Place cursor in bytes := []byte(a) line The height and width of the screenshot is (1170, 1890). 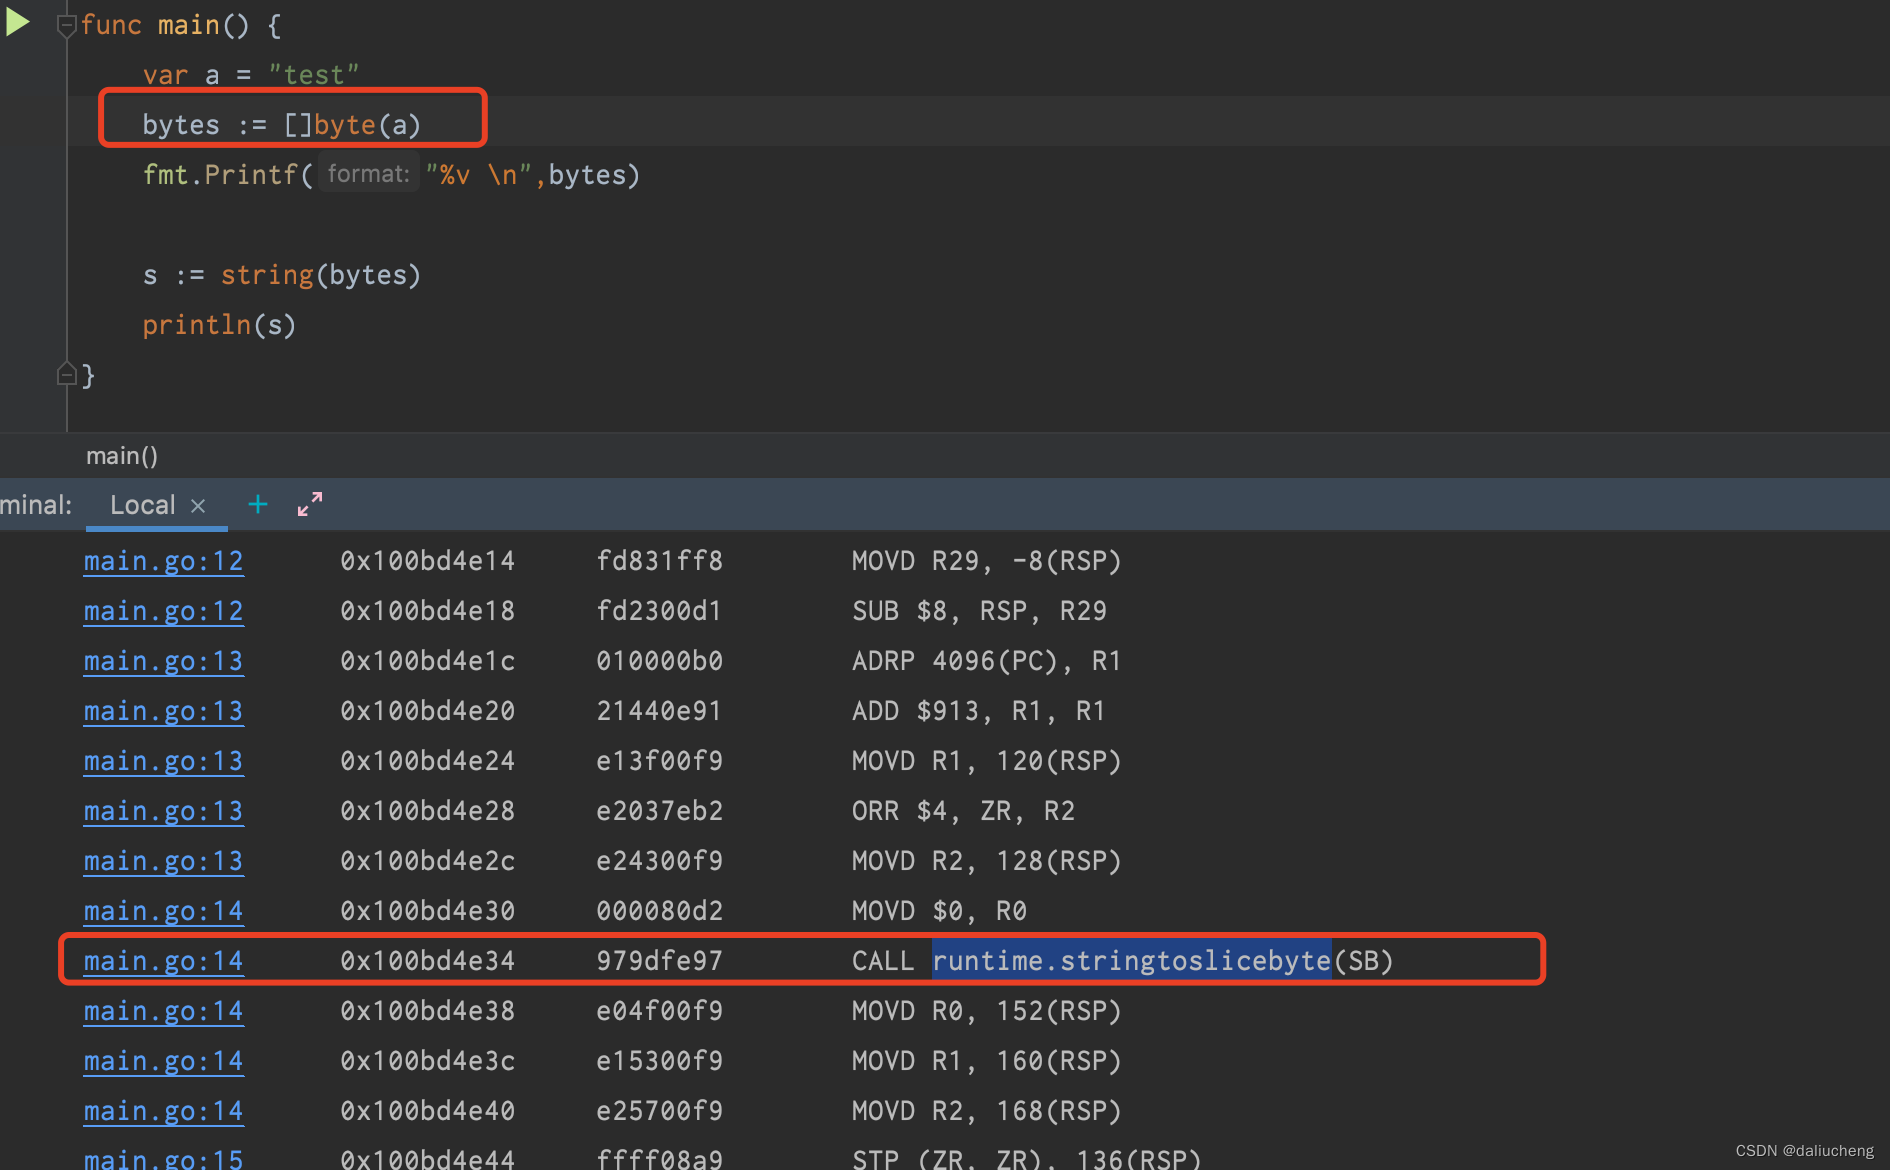(281, 125)
